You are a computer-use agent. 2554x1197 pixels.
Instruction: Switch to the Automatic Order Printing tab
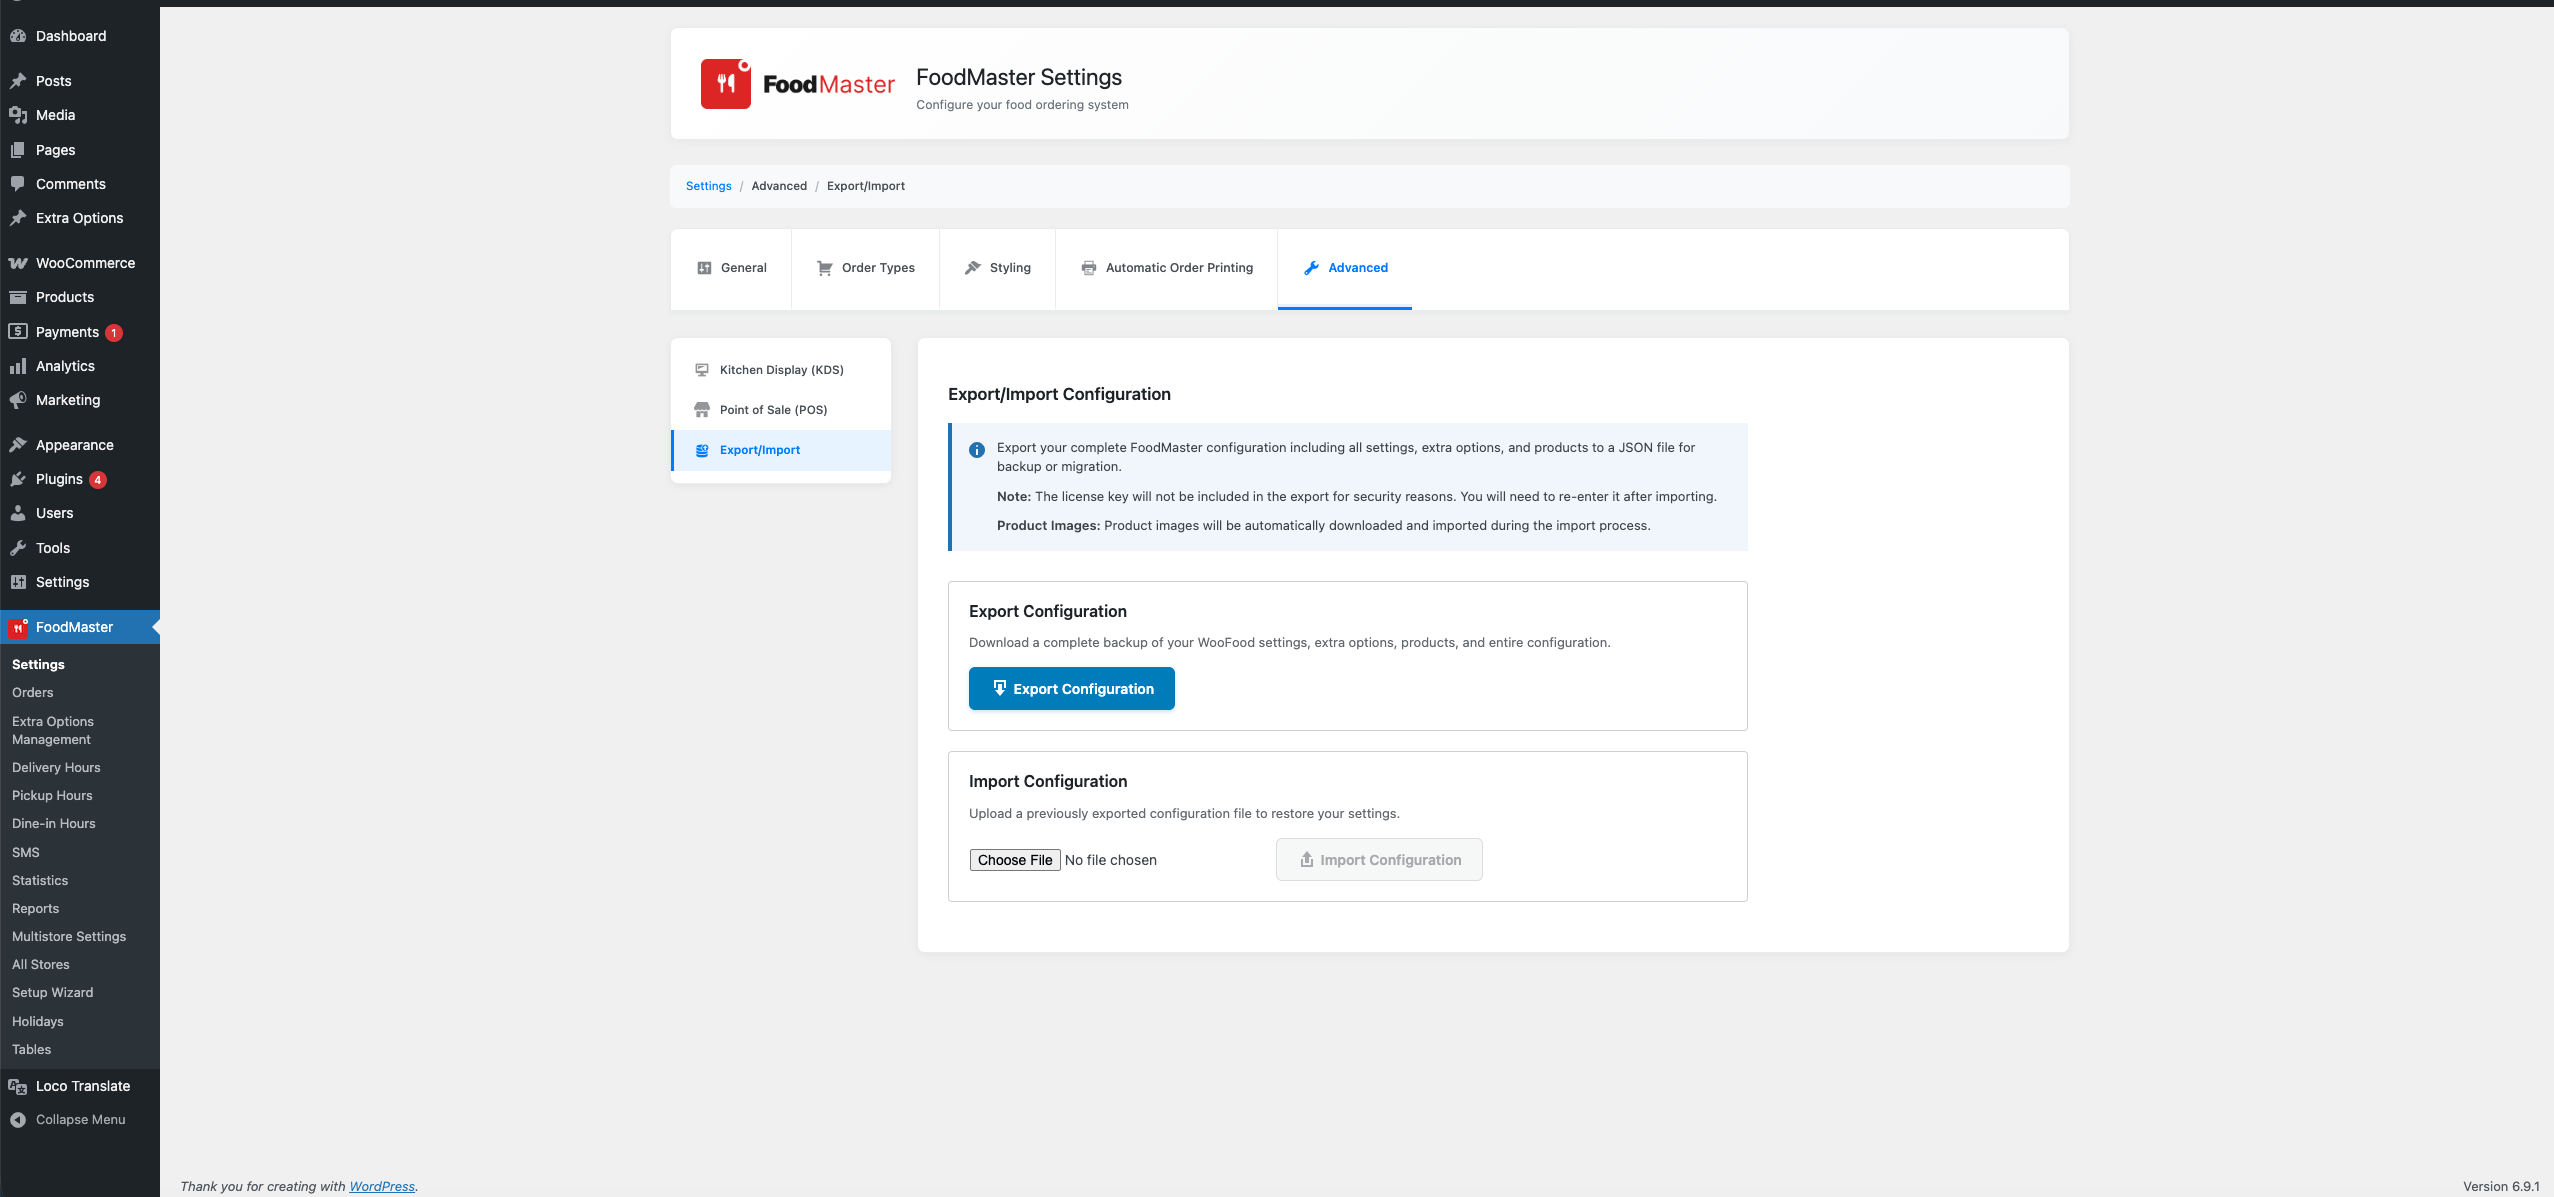[x=1165, y=267]
